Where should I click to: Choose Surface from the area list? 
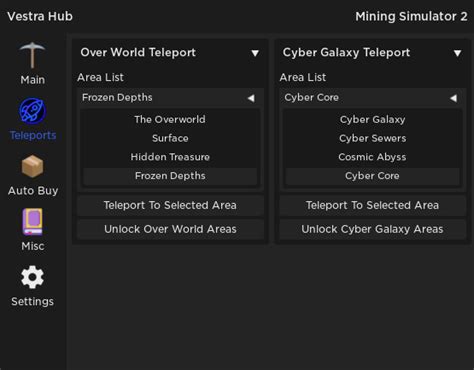(x=170, y=138)
